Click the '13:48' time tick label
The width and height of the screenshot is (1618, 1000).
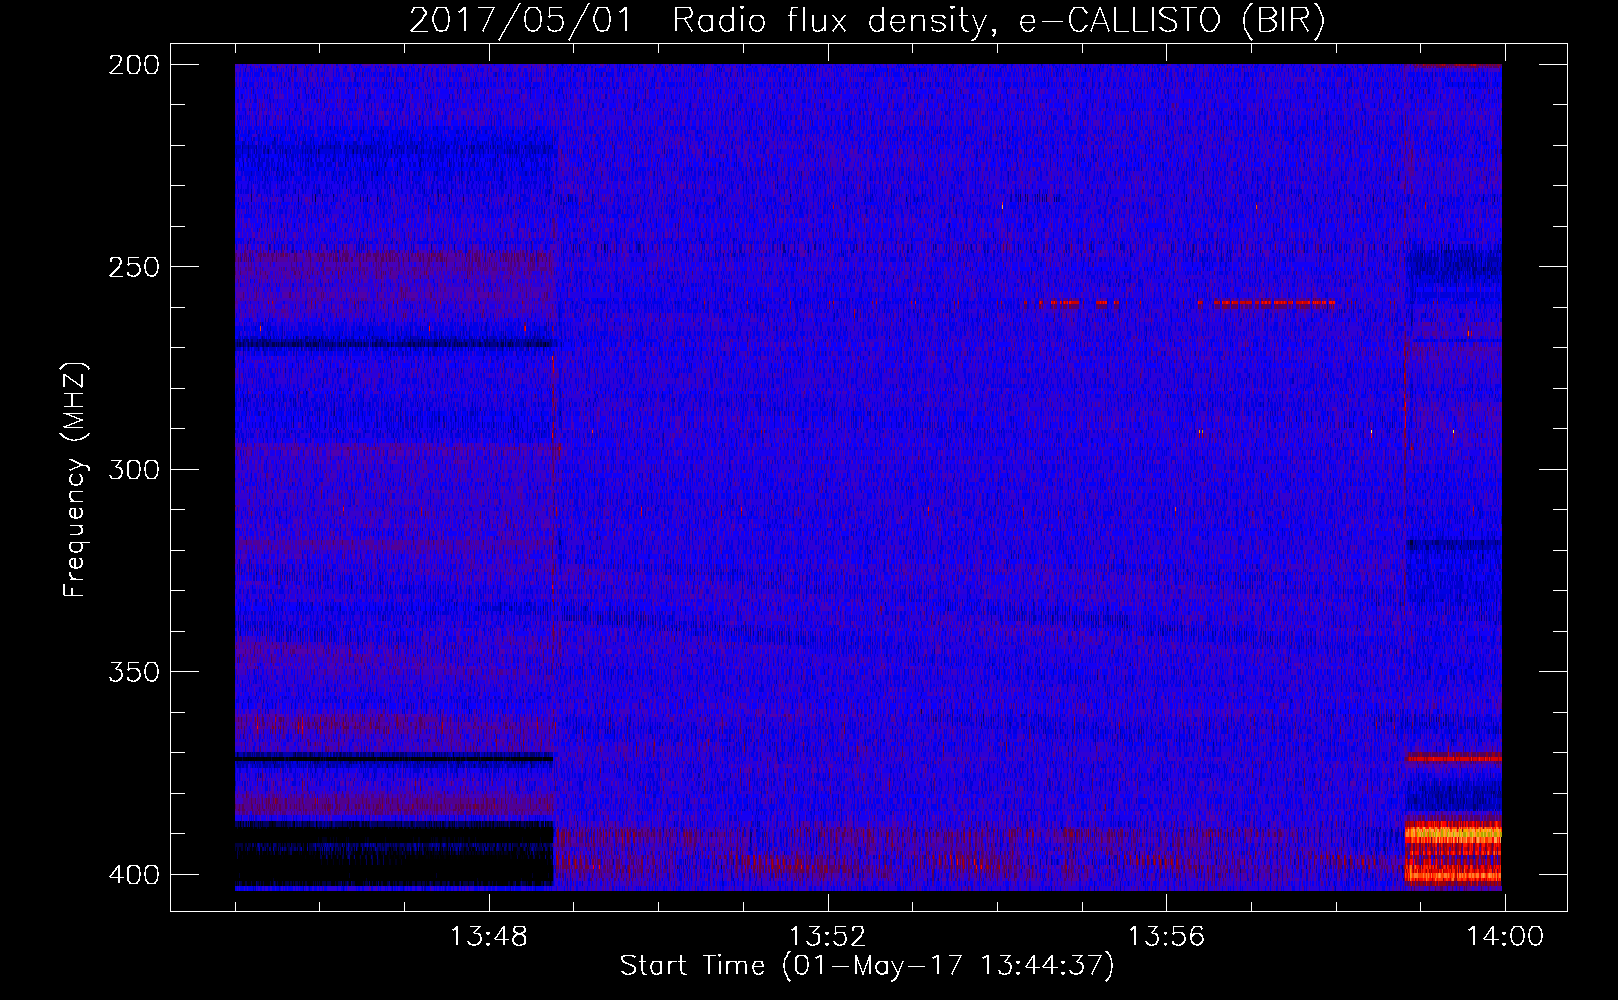click(x=488, y=937)
